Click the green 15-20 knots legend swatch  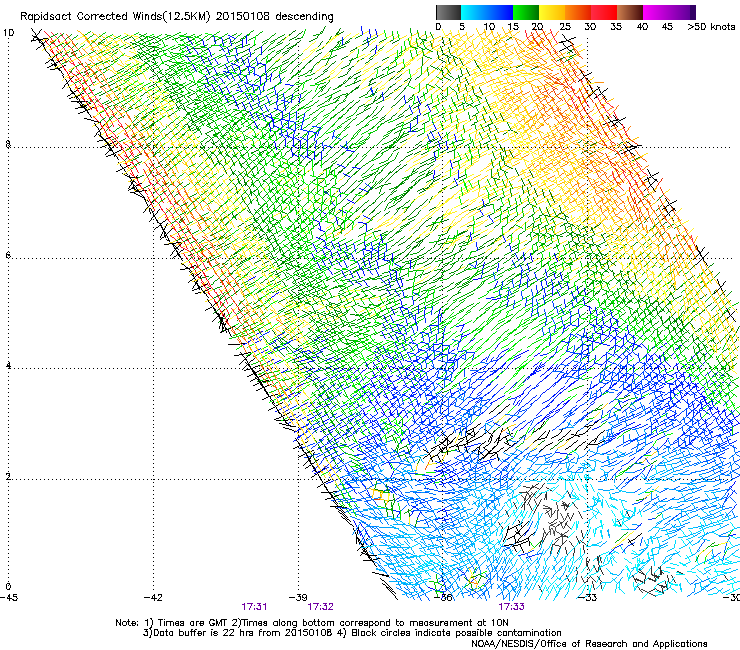pos(526,12)
